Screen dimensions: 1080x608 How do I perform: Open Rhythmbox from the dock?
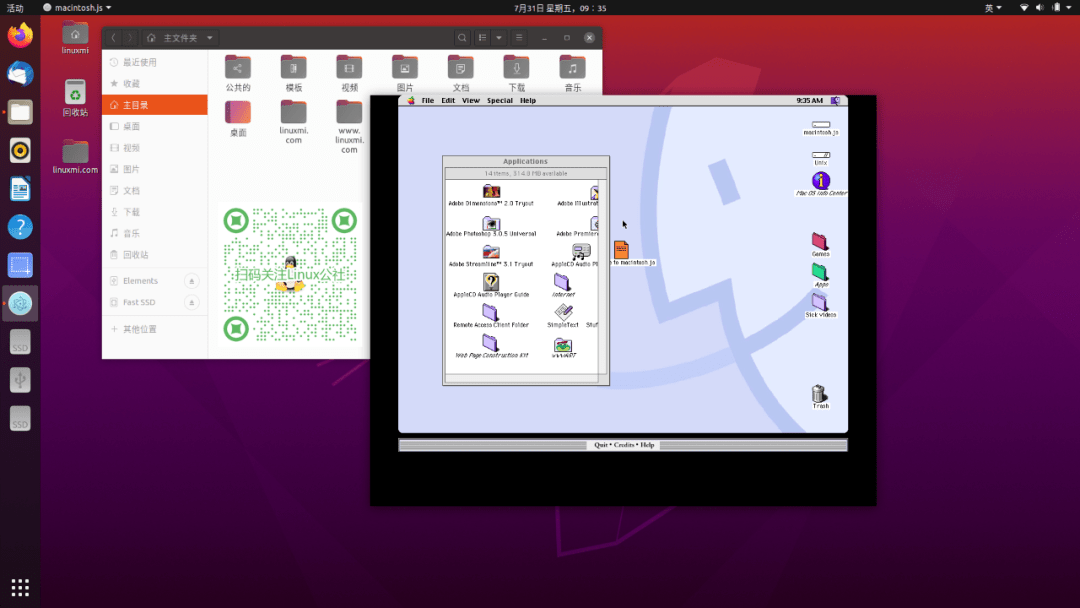[x=20, y=150]
